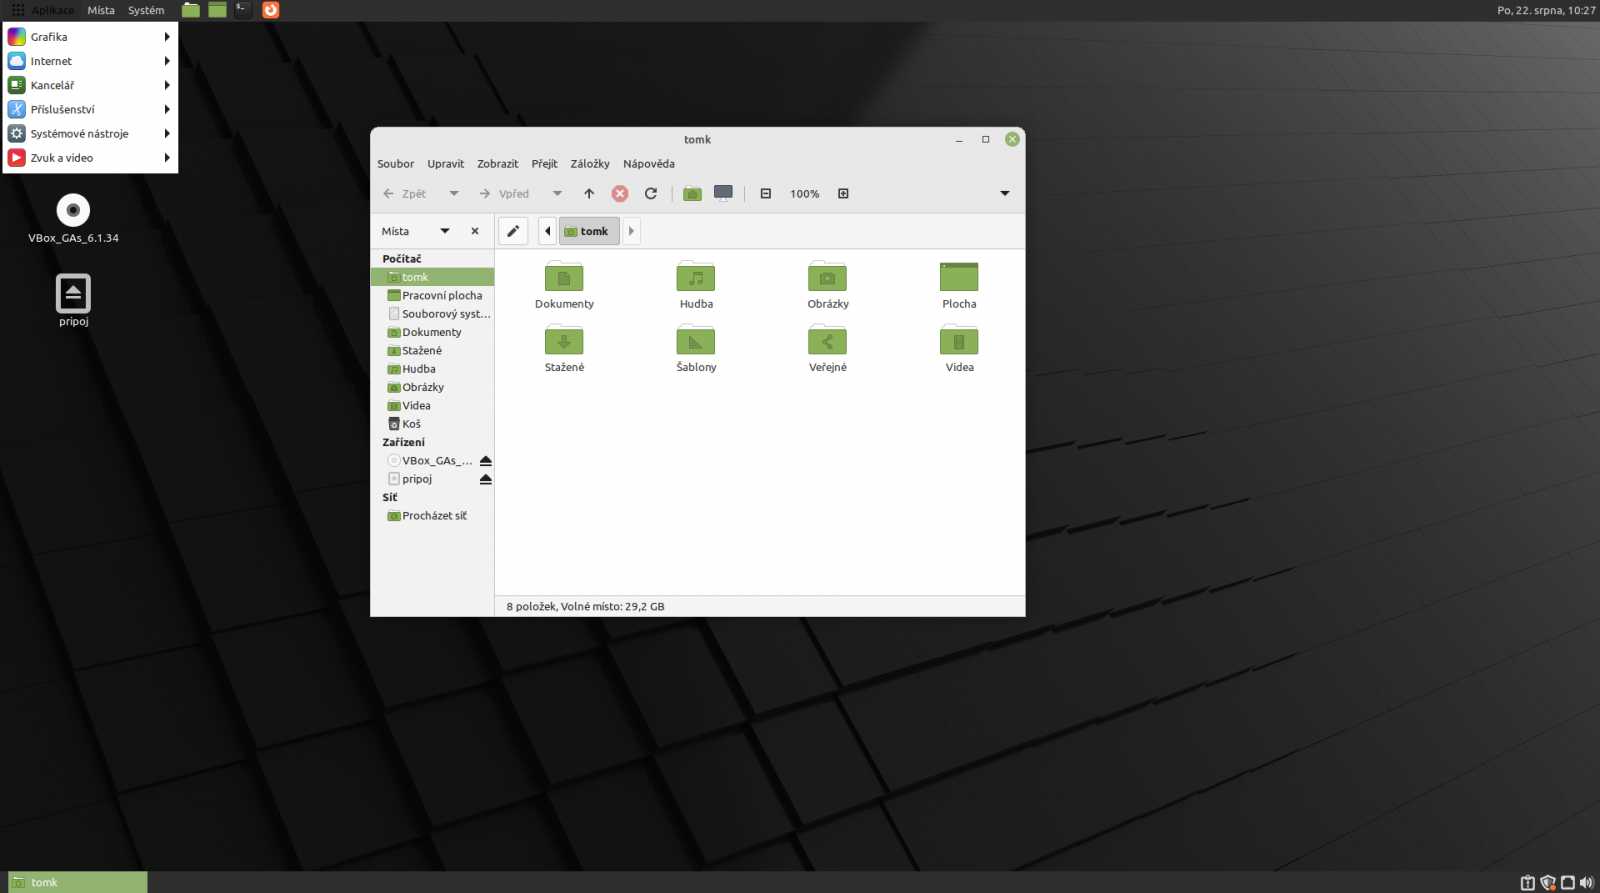Select the Videa folder icon in main pane
This screenshot has height=893, width=1600.
pyautogui.click(x=959, y=340)
